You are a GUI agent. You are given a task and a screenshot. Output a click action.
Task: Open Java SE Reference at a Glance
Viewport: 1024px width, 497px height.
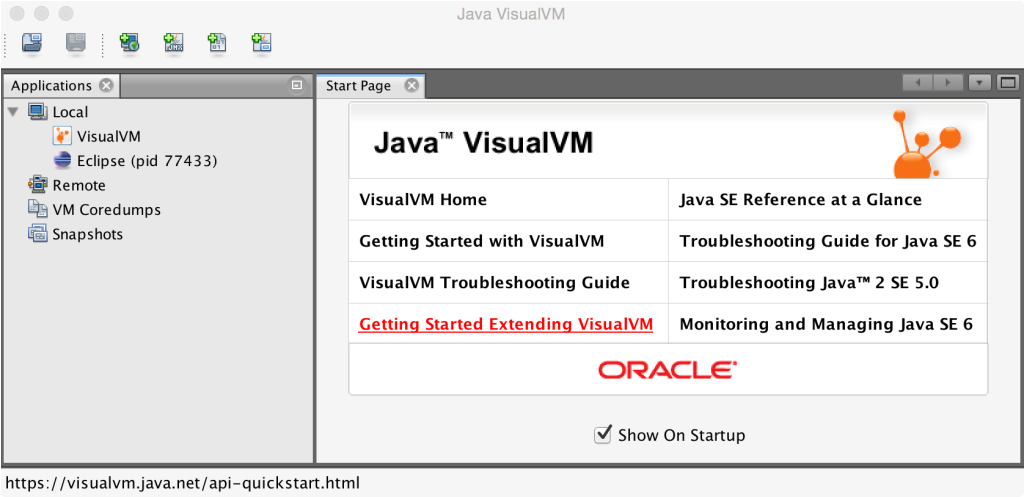[x=801, y=200]
